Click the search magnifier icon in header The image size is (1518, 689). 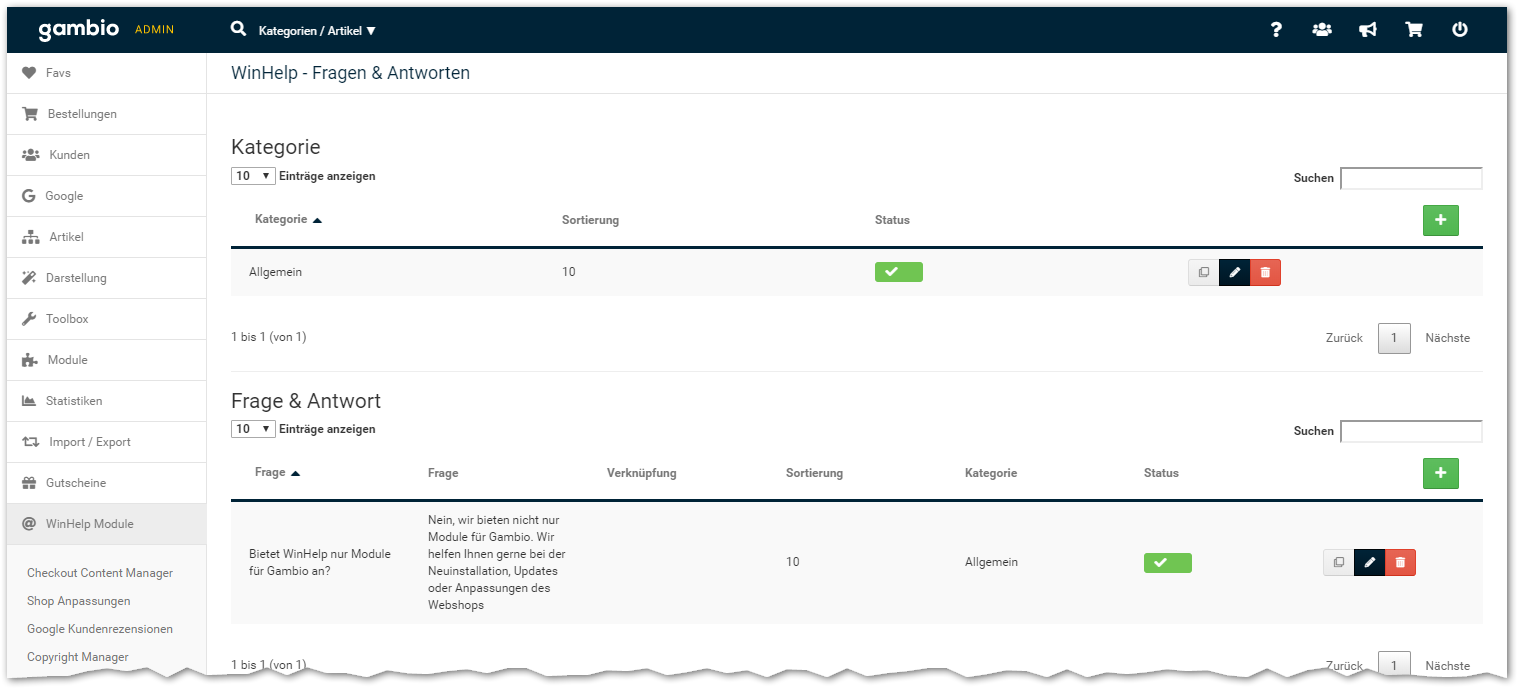pos(238,29)
